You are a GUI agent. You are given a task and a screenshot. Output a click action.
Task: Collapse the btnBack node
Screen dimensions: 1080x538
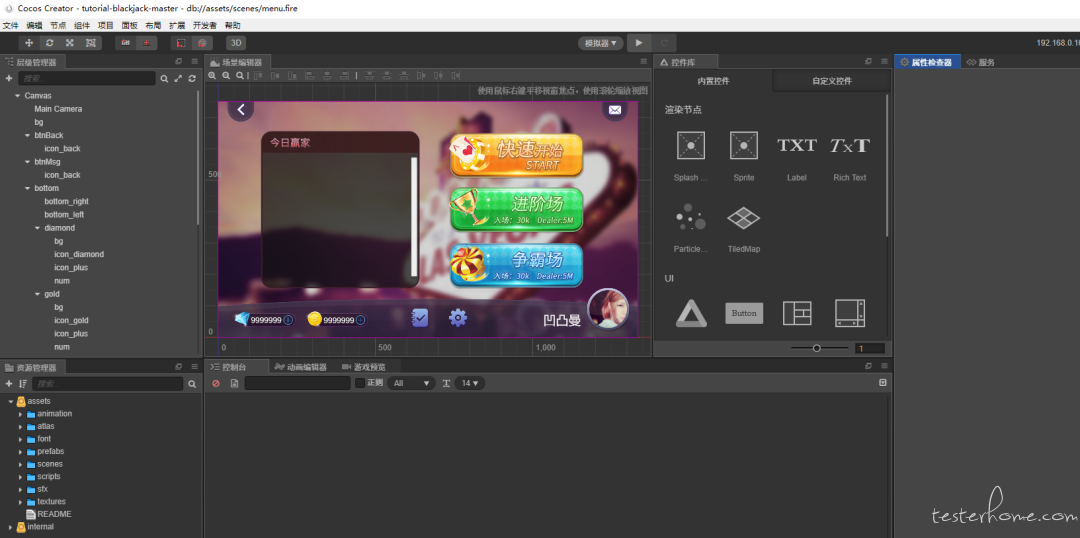27,135
